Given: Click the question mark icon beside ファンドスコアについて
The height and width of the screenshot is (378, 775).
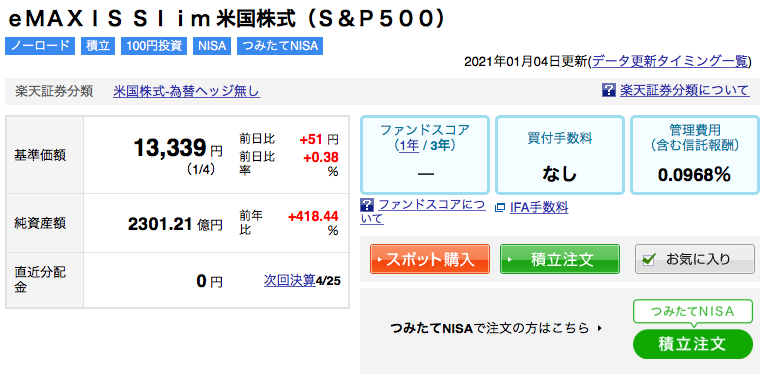Looking at the screenshot, I should [367, 204].
